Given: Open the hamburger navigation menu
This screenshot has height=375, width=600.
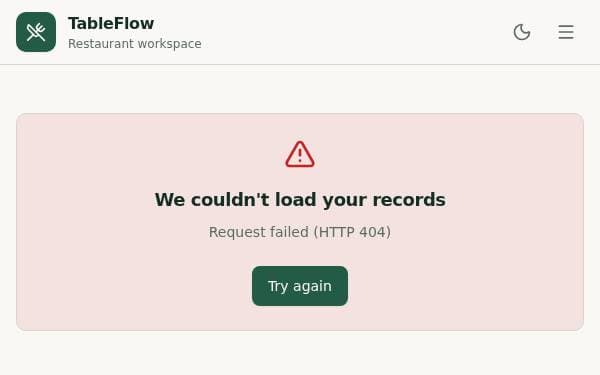Looking at the screenshot, I should [566, 32].
